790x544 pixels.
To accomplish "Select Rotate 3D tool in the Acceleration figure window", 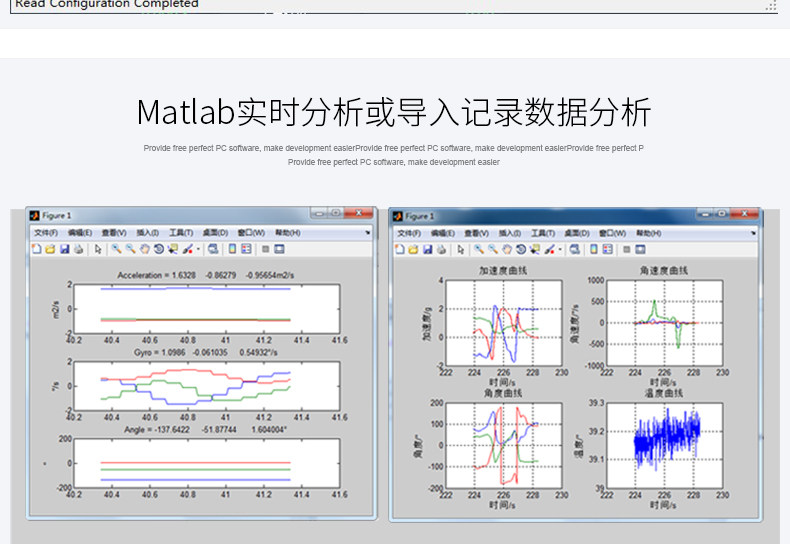I will pos(159,249).
